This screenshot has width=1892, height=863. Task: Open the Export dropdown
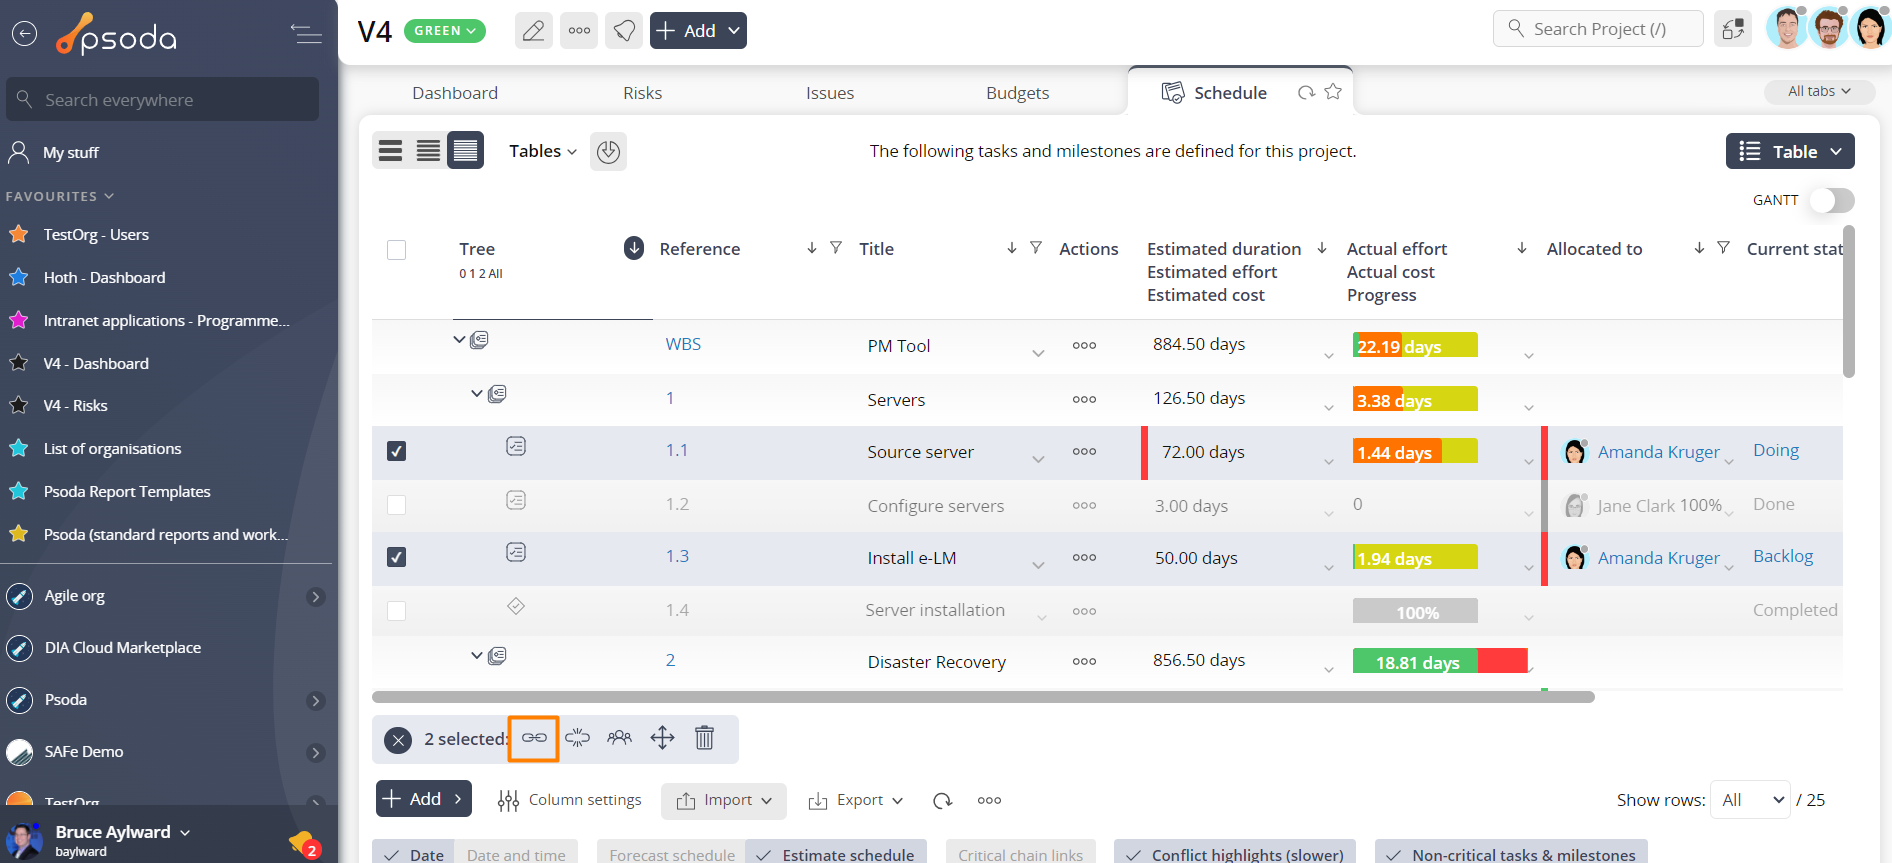click(x=856, y=801)
